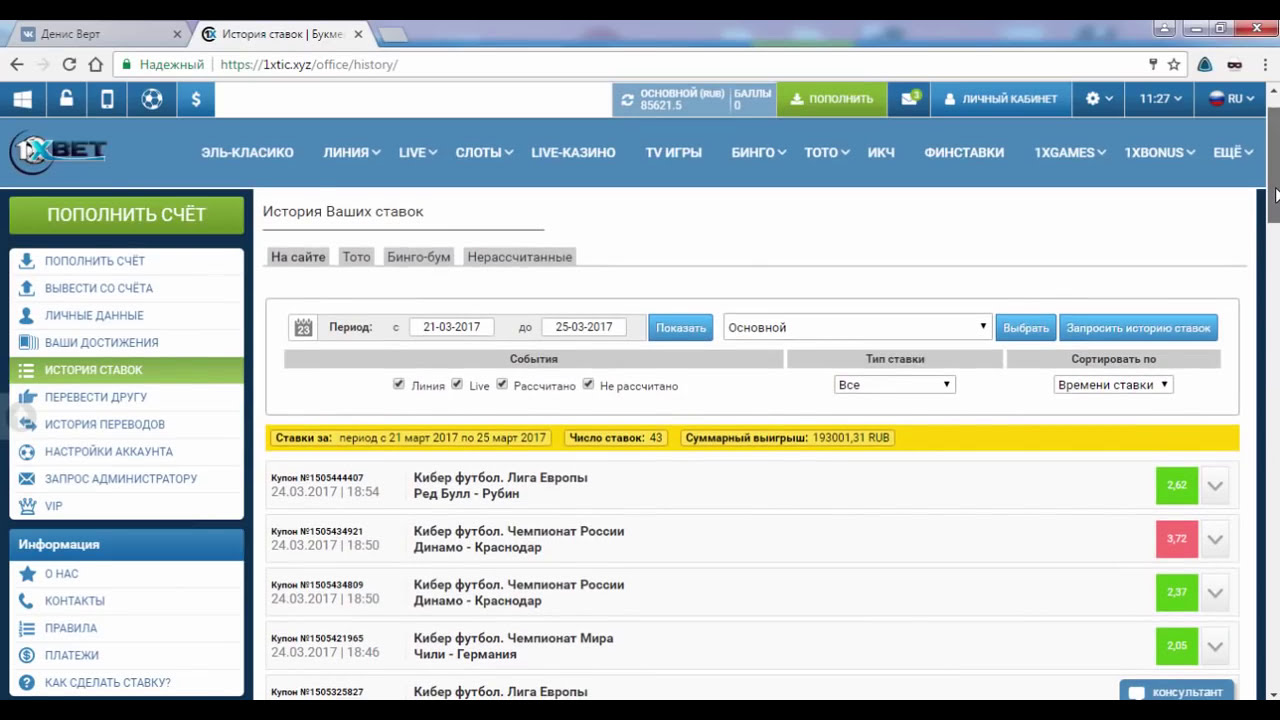Go to the browser home icon

click(x=95, y=64)
